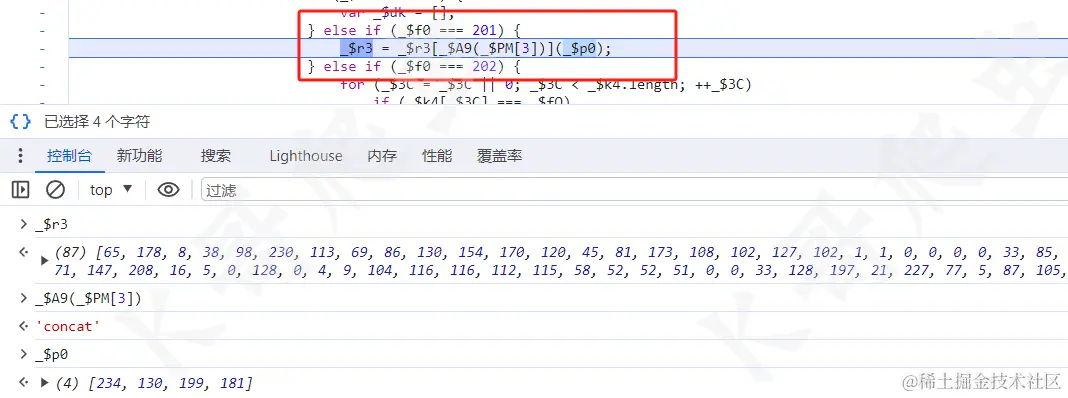Screen dimensions: 1068x398
Task: Click the _$p0 console input entry
Action: [x=52, y=354]
